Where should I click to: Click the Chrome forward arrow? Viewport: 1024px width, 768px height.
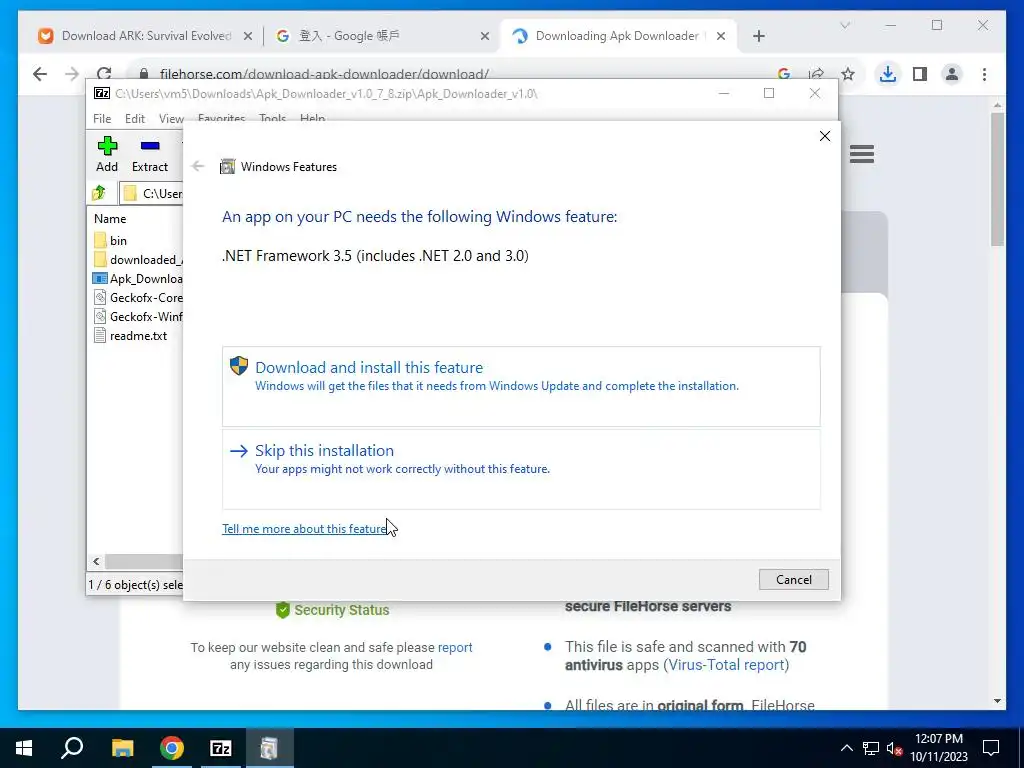pos(72,74)
